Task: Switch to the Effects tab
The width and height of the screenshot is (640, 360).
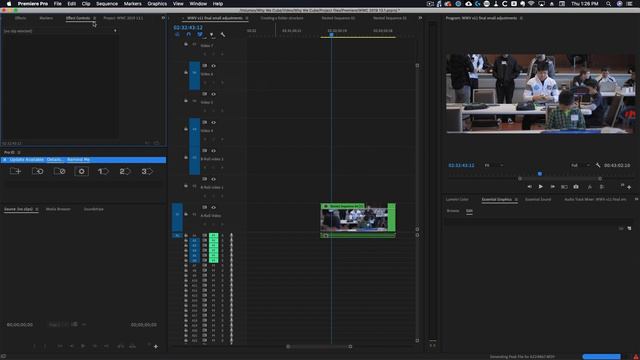Action: (20, 18)
